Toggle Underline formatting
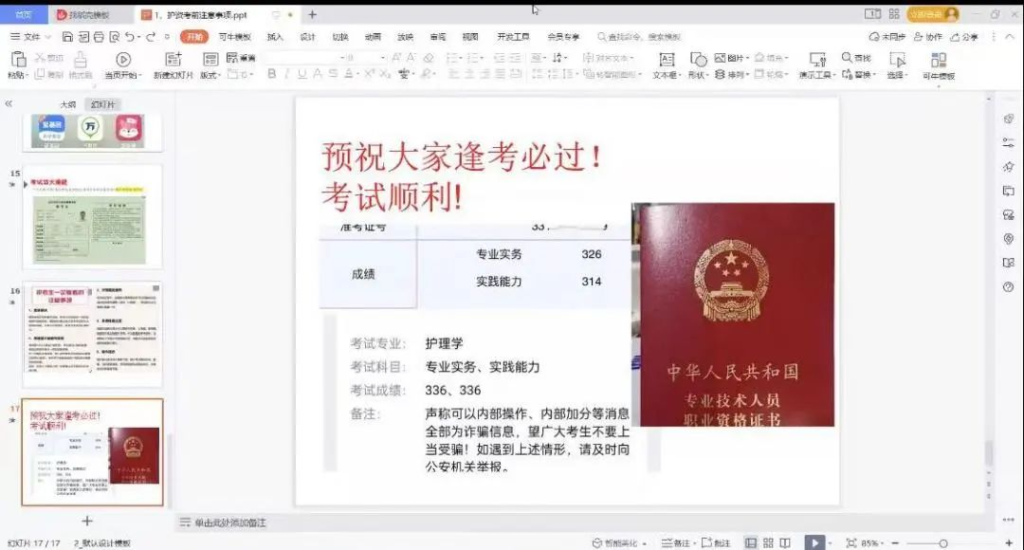This screenshot has width=1024, height=550. tap(302, 74)
